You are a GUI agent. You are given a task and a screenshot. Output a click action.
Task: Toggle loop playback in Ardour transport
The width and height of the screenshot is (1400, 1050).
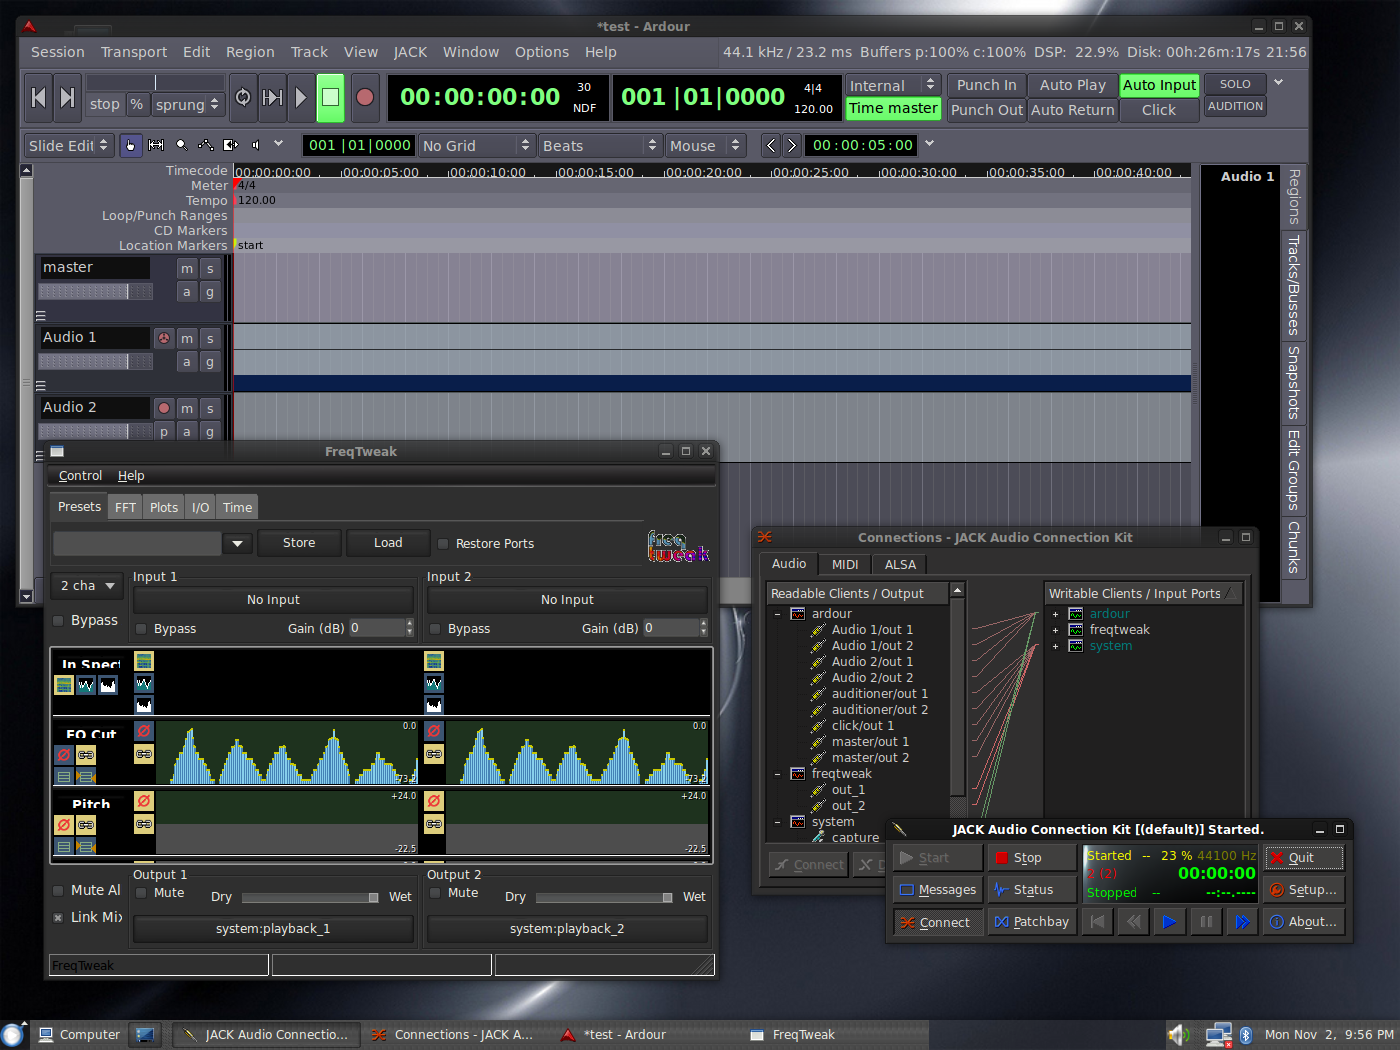[243, 97]
